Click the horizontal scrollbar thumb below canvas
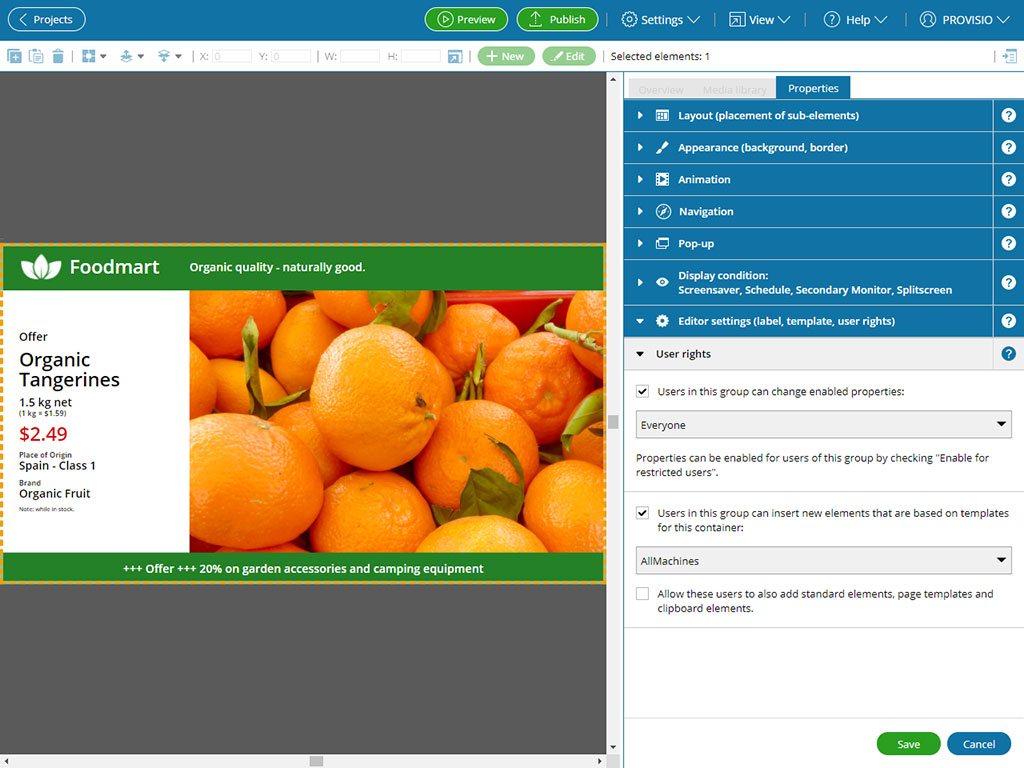 (x=316, y=762)
